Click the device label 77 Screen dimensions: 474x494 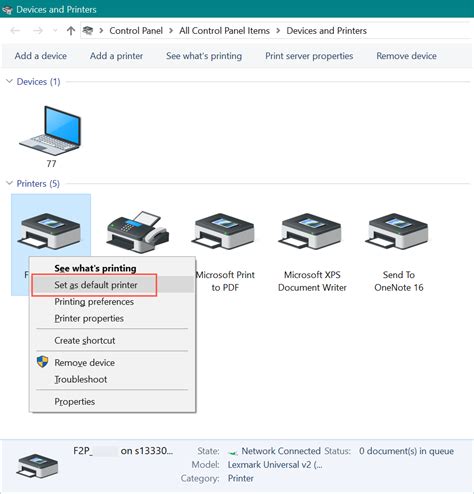pyautogui.click(x=51, y=164)
